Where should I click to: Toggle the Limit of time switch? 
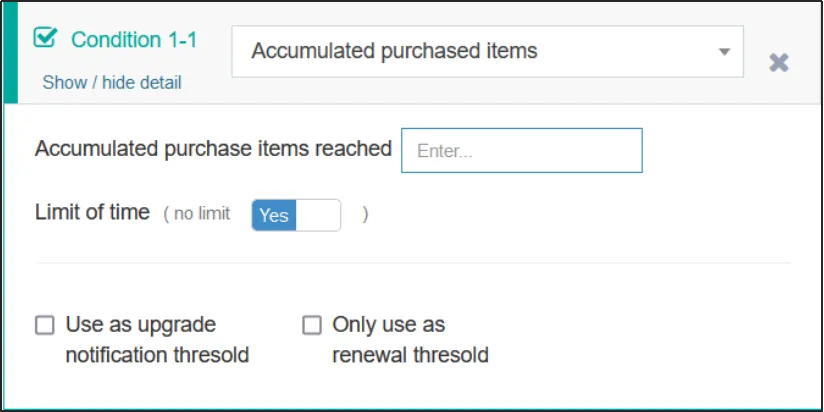pyautogui.click(x=296, y=215)
